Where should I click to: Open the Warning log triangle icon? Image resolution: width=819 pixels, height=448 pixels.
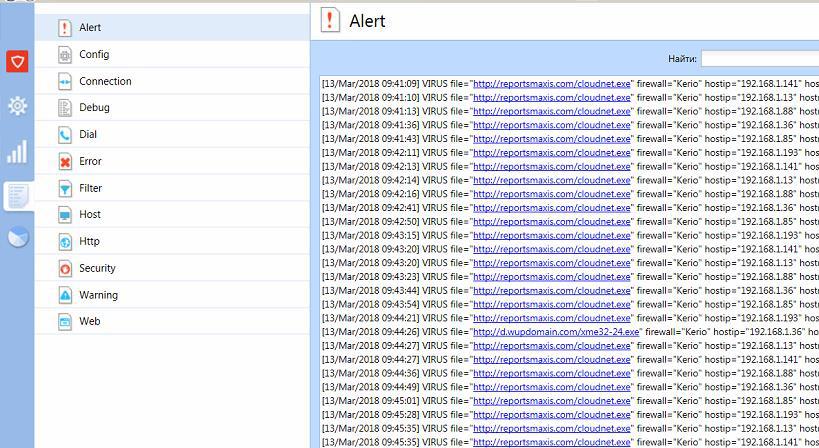click(x=65, y=296)
